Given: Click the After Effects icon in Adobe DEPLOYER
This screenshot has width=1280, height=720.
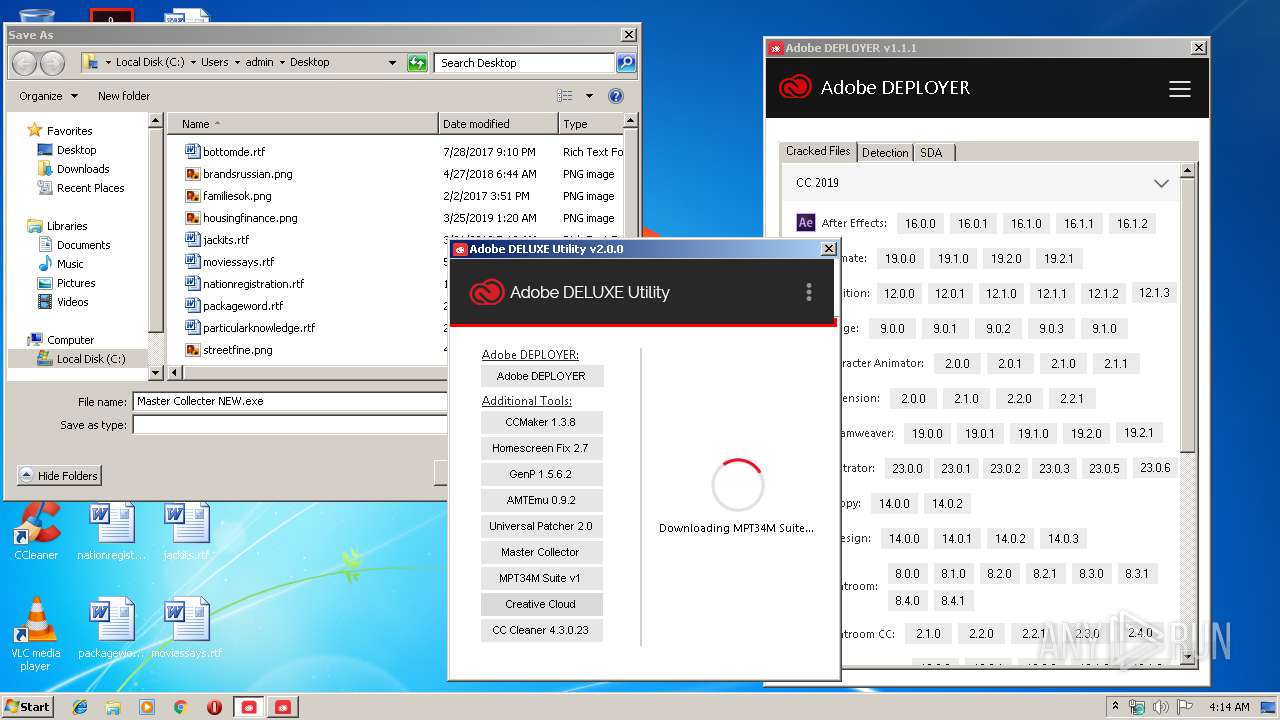Looking at the screenshot, I should pos(806,223).
